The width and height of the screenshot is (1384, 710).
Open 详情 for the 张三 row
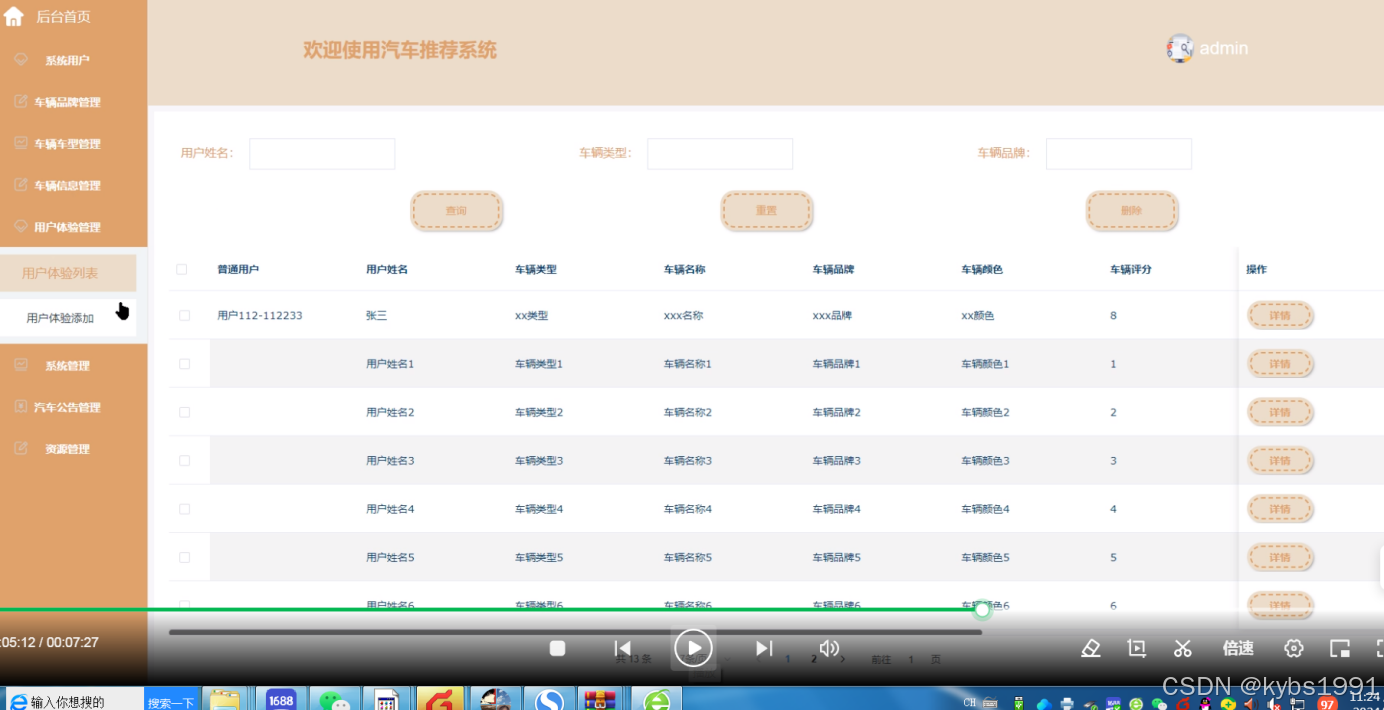(1280, 315)
